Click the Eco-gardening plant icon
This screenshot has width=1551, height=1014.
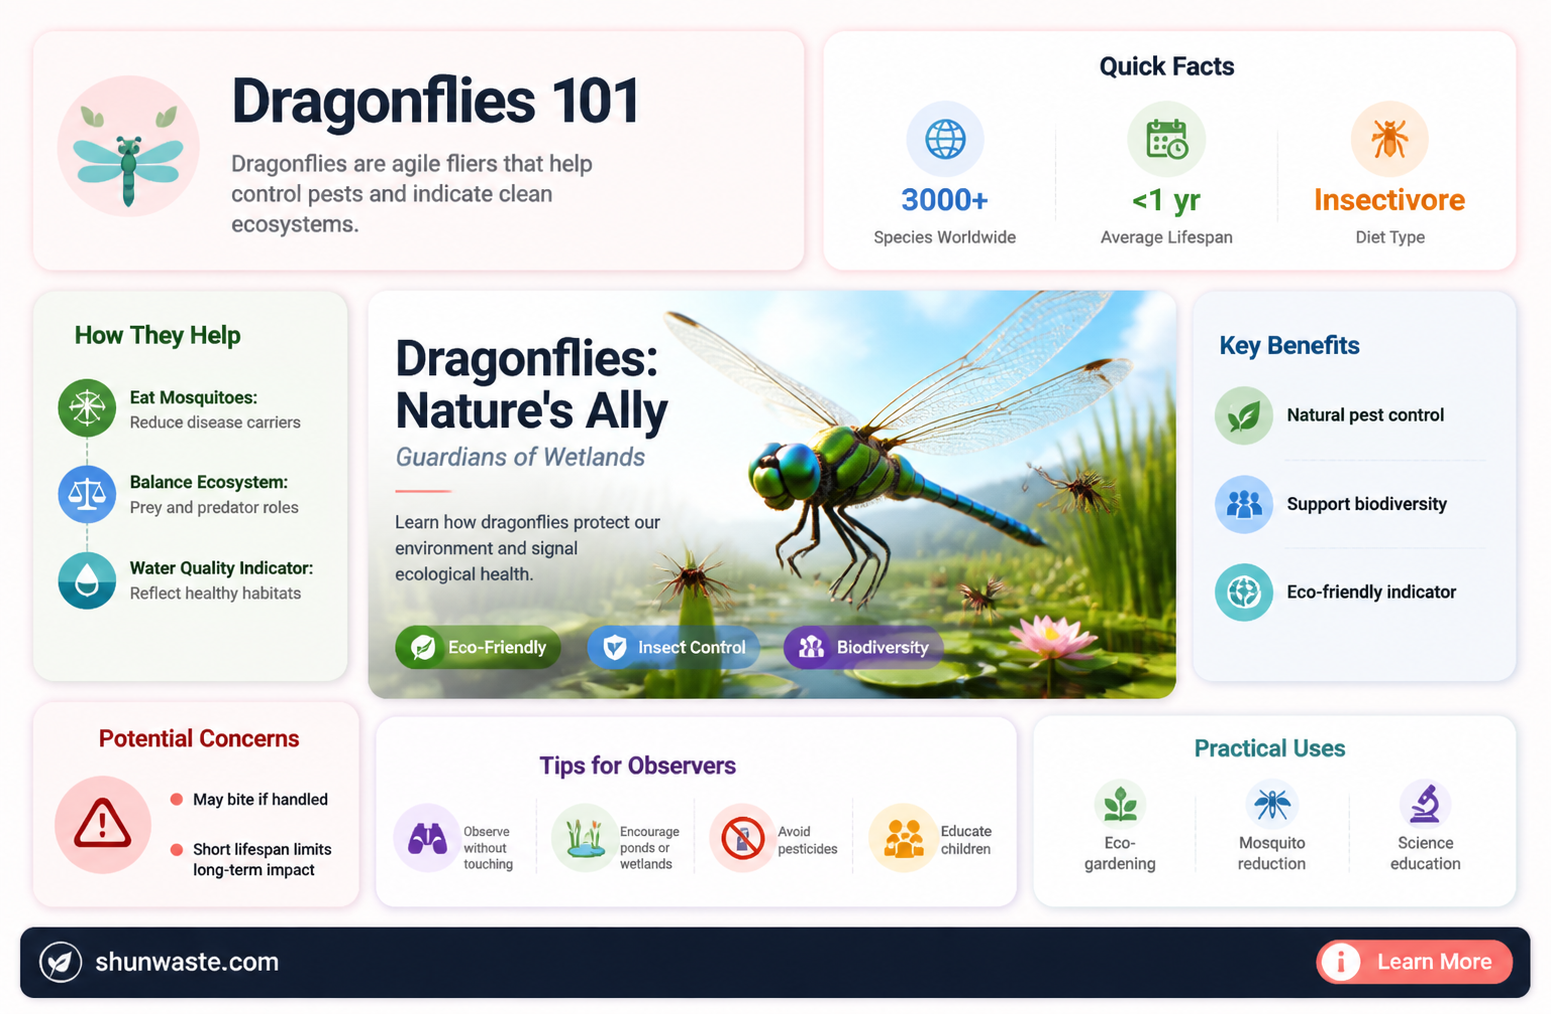(1120, 804)
